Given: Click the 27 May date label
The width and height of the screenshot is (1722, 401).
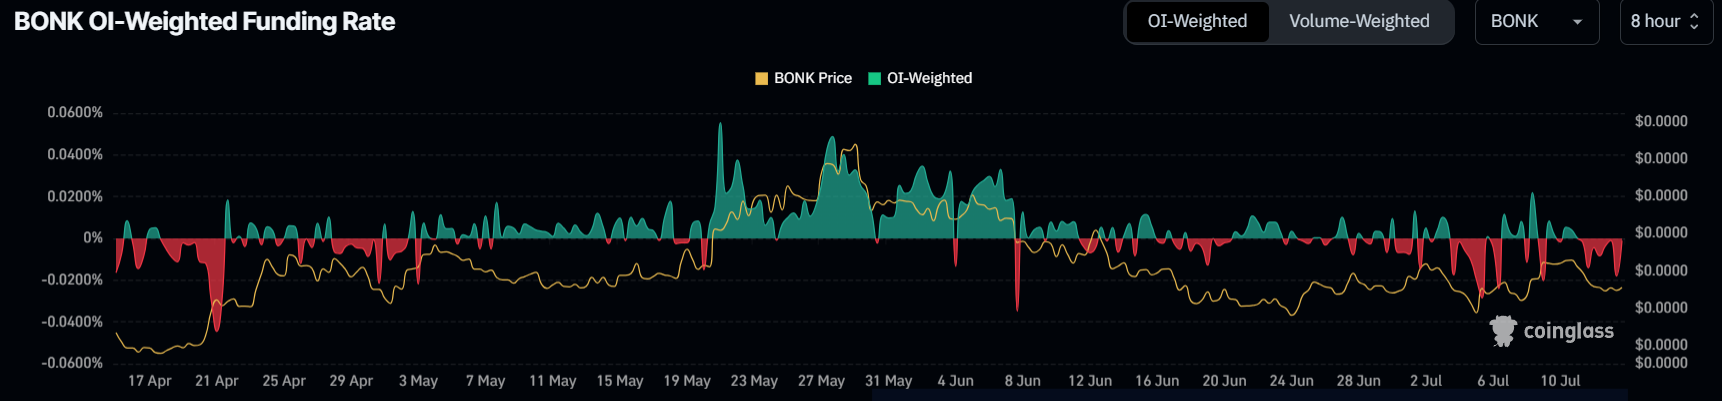Looking at the screenshot, I should point(821,381).
